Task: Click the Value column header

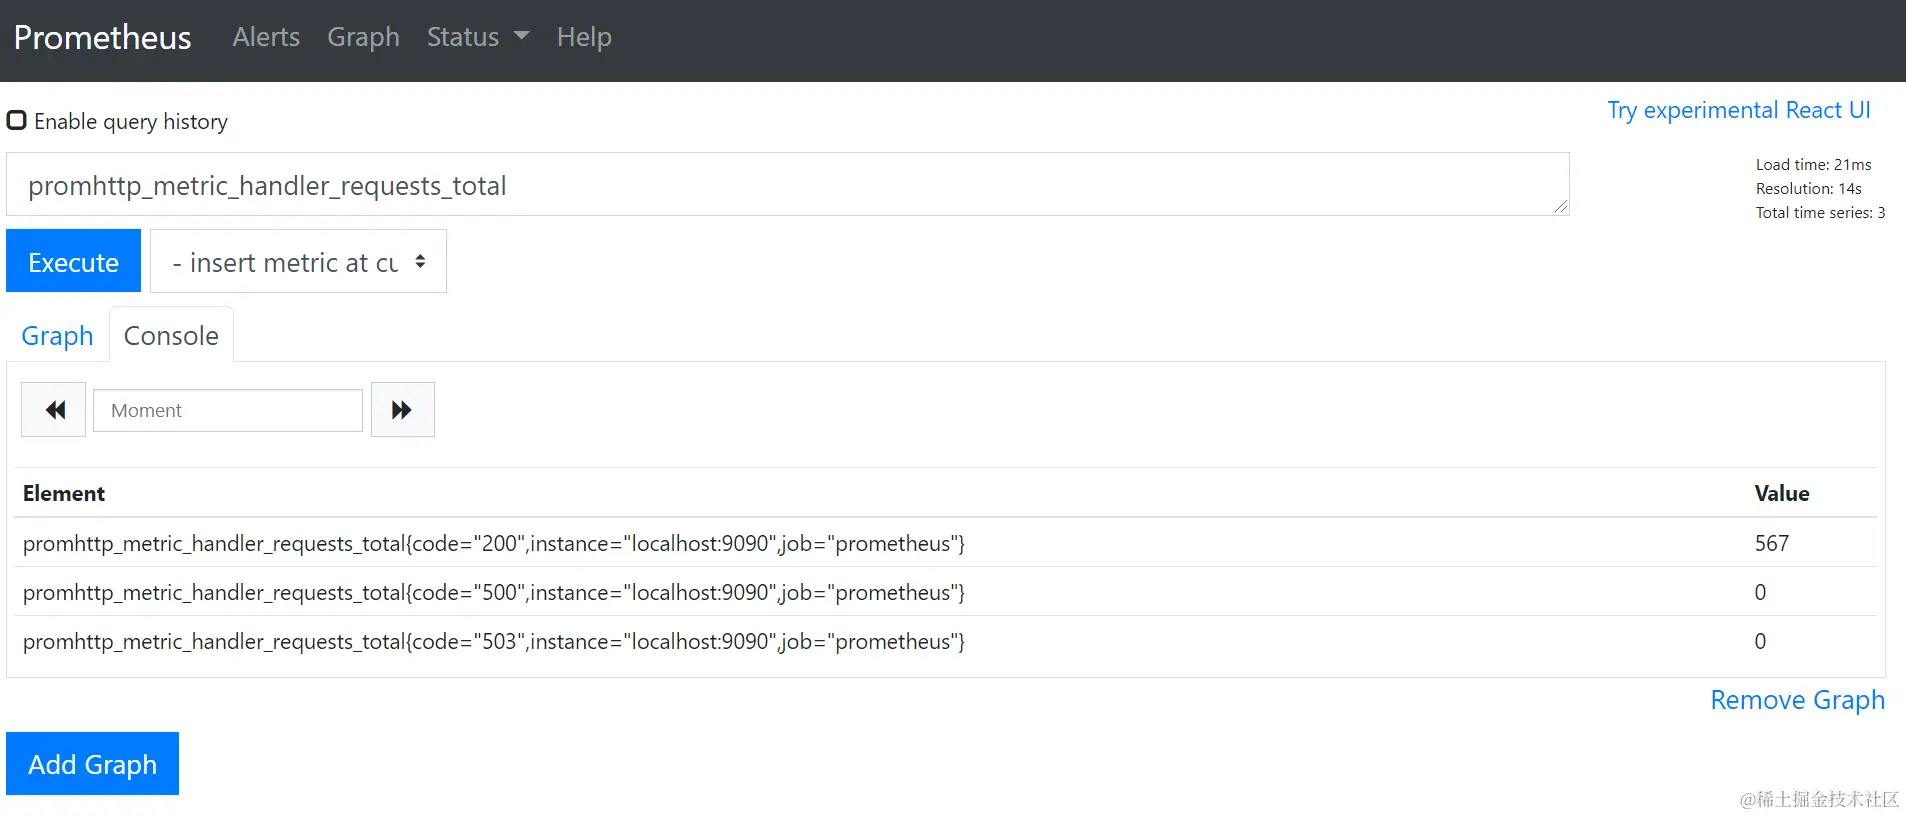Action: (1781, 494)
